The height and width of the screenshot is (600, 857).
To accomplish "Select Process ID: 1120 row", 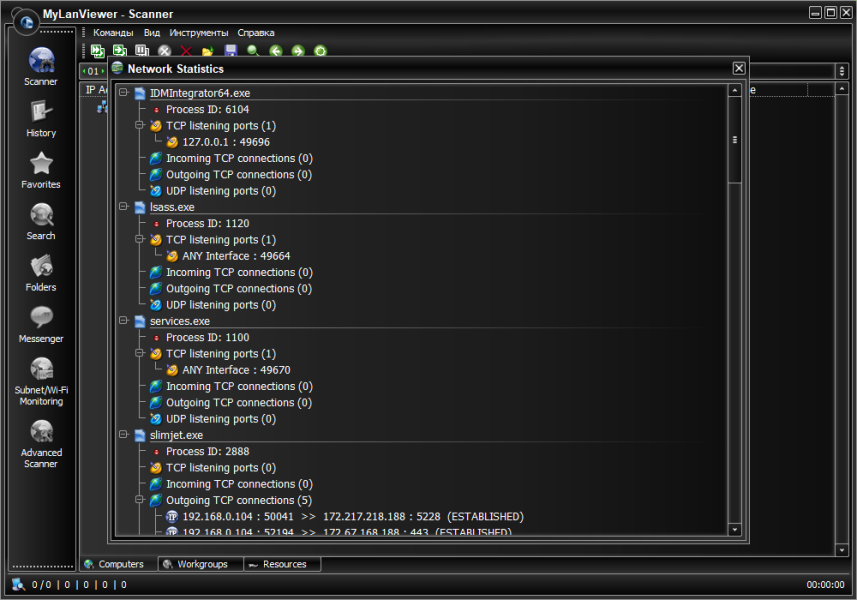I will pos(207,223).
